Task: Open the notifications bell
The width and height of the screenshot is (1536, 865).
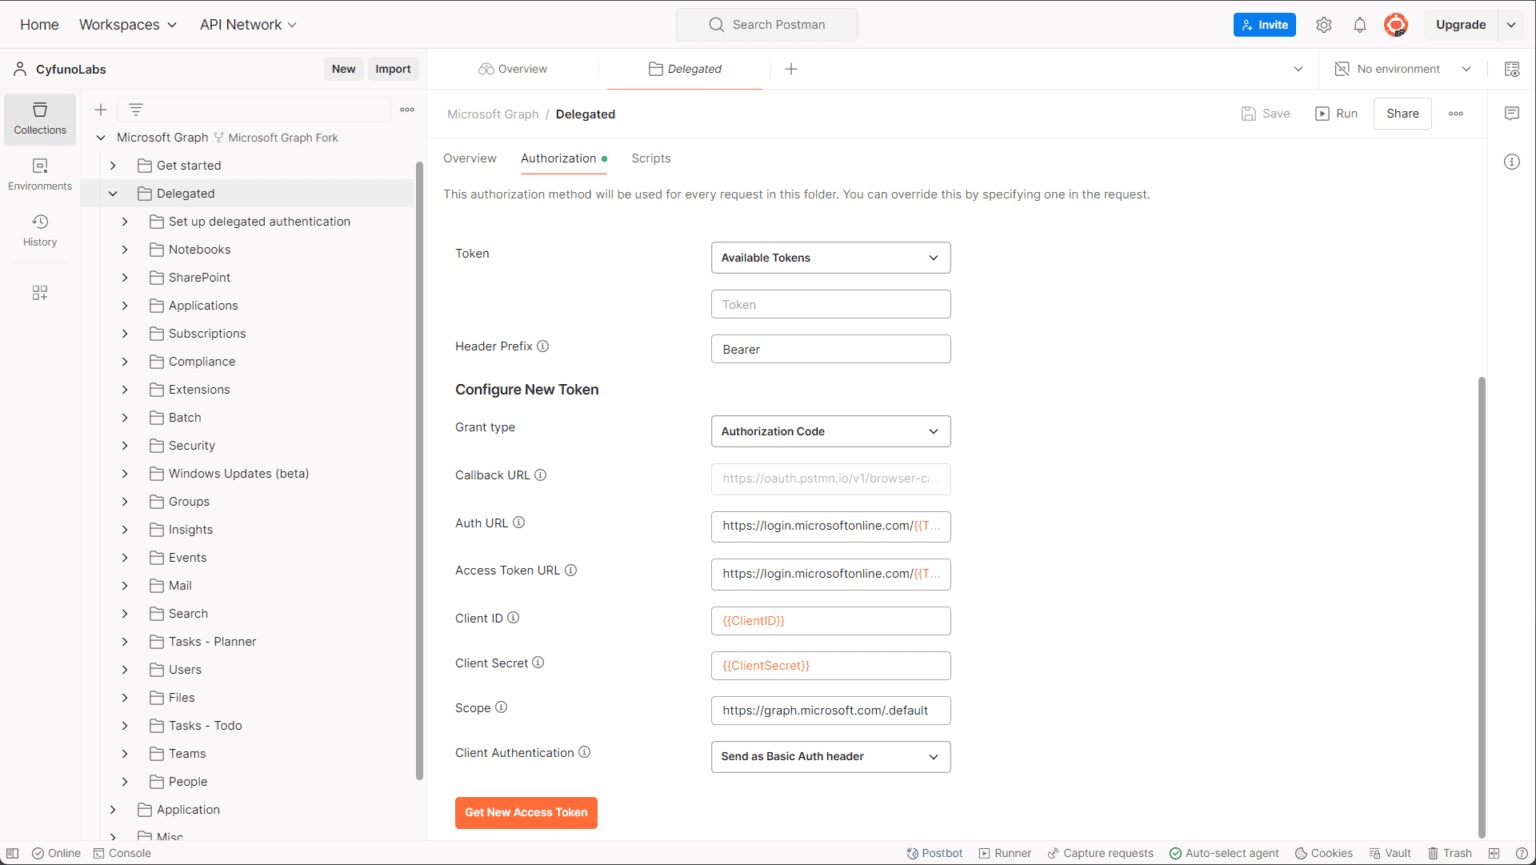Action: pyautogui.click(x=1360, y=25)
